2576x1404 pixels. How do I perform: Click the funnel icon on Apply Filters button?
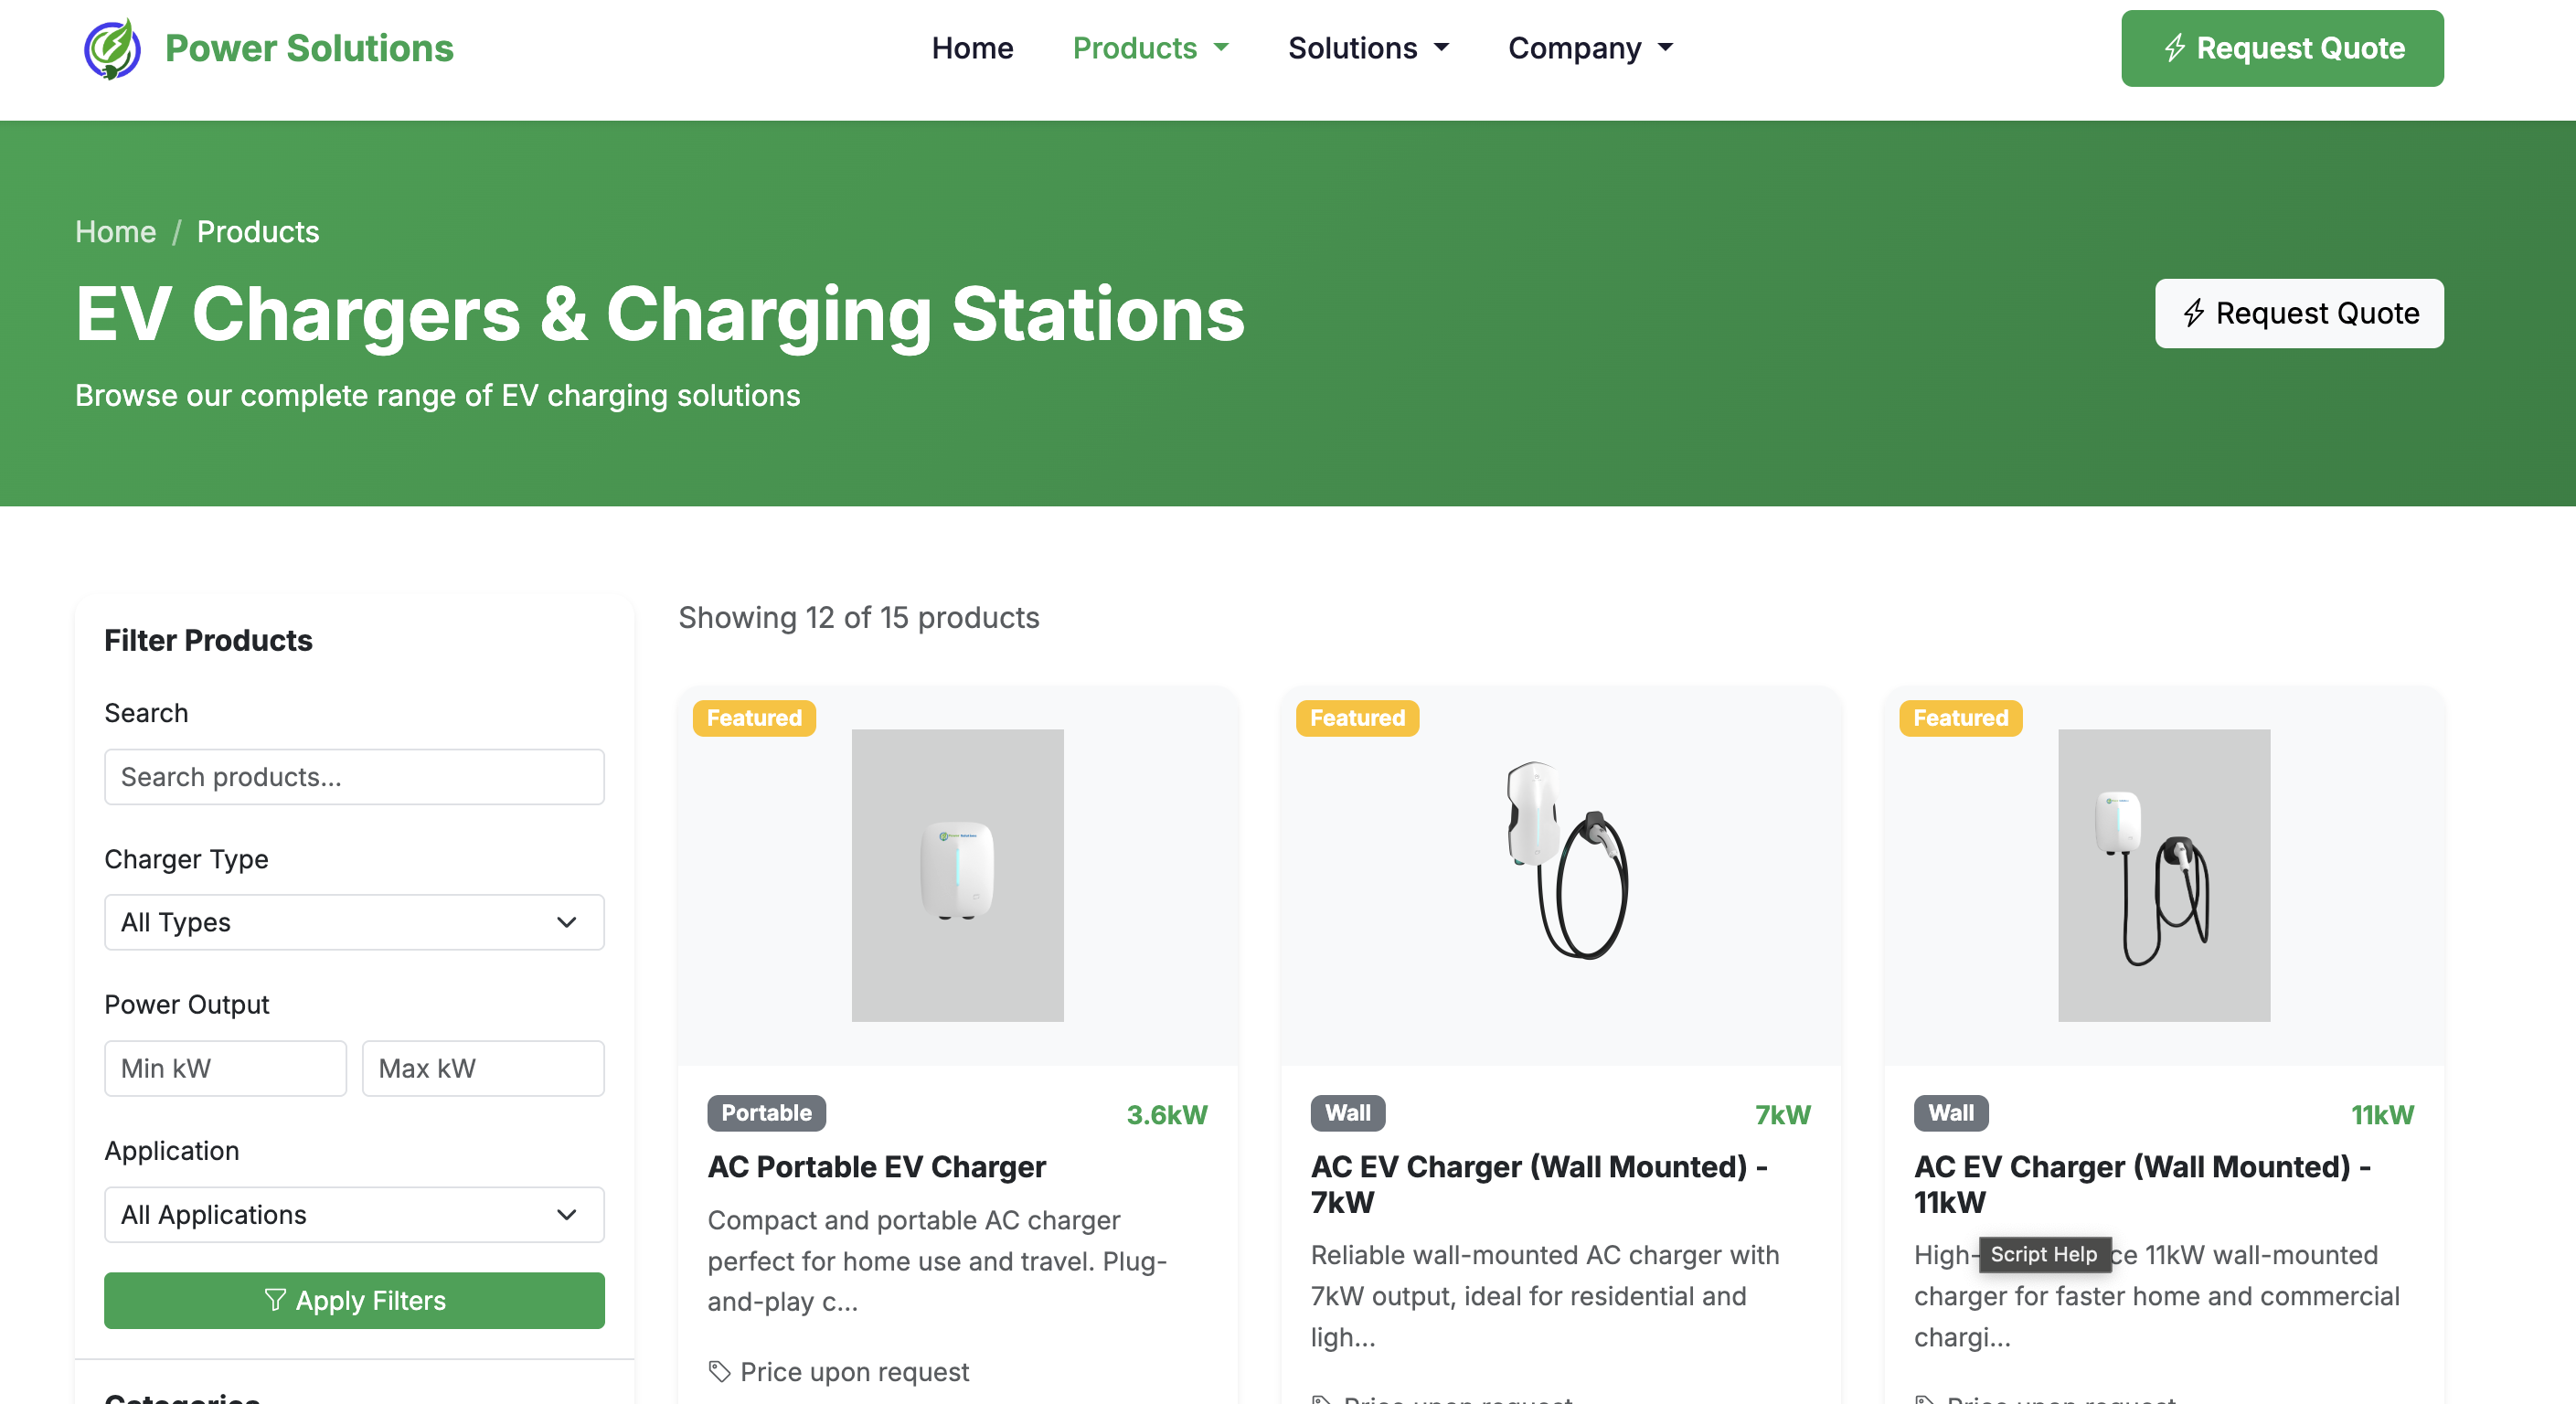pos(276,1300)
